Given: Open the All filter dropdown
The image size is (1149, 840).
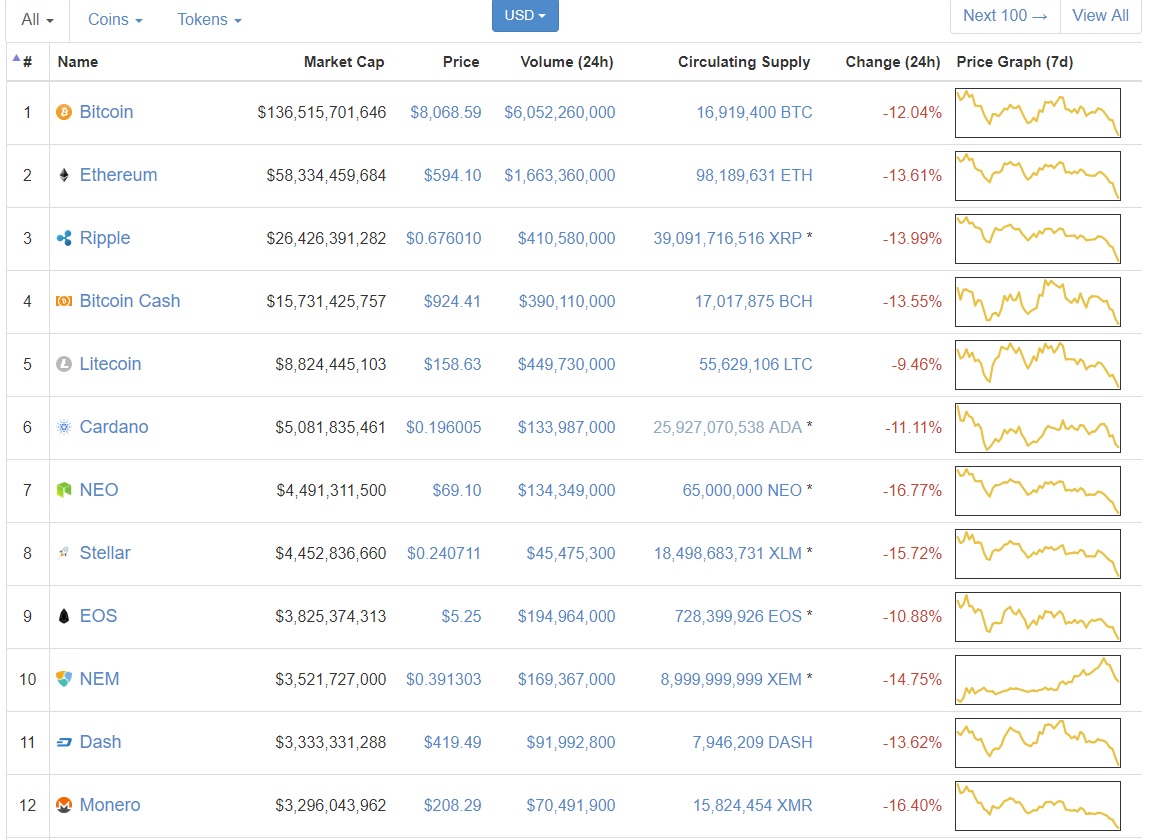Looking at the screenshot, I should [x=37, y=20].
